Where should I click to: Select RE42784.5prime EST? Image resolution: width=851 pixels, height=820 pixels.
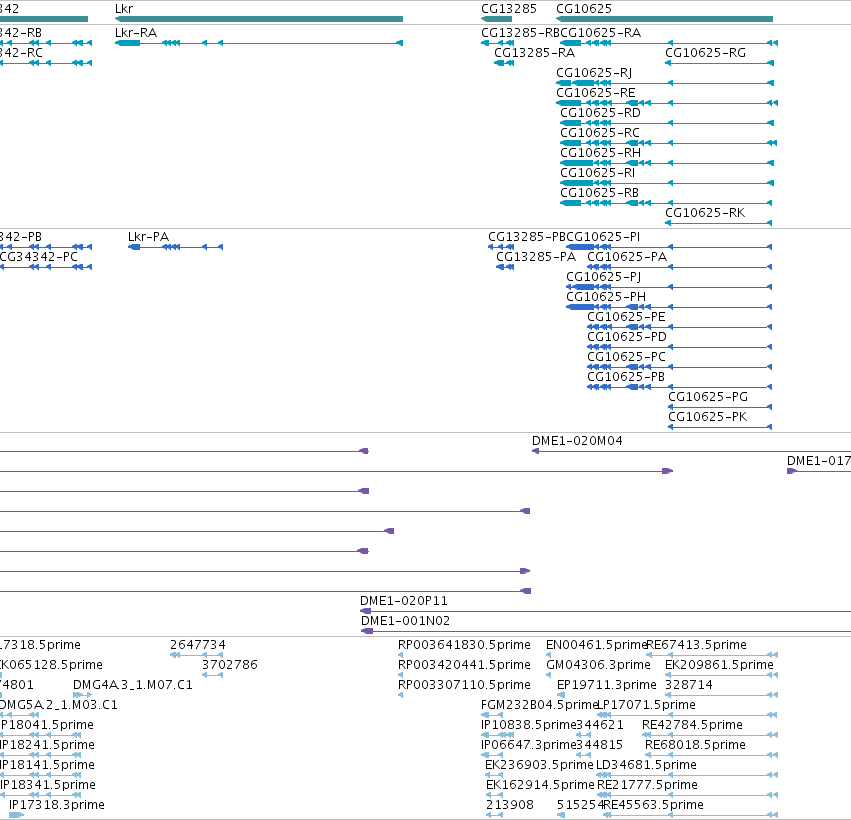710,735
